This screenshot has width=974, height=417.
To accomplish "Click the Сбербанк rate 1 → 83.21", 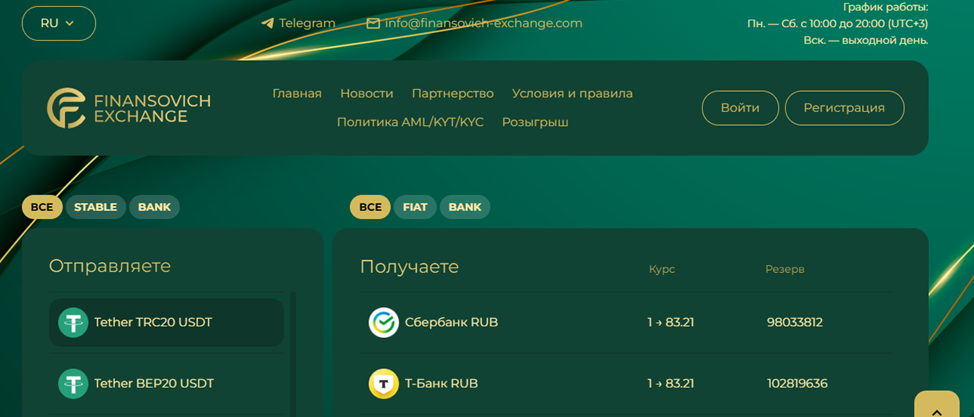I will [670, 323].
